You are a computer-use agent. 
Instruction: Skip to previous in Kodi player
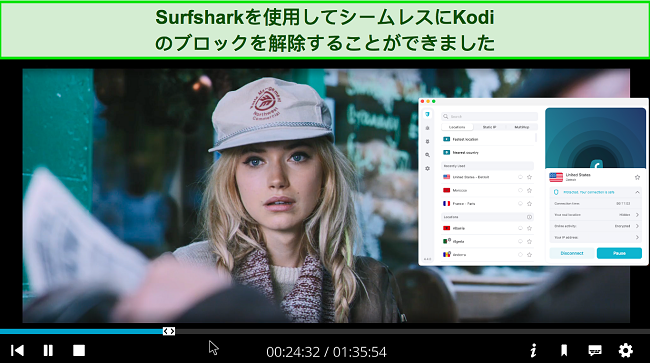(17, 351)
